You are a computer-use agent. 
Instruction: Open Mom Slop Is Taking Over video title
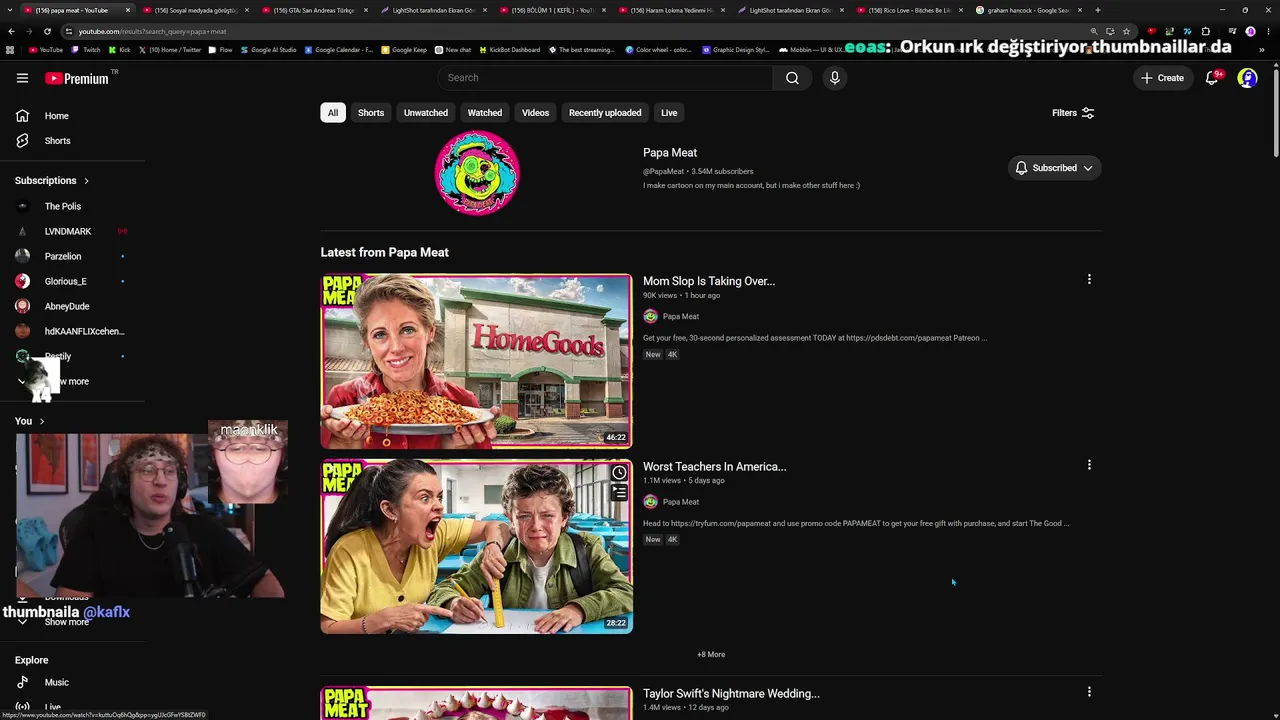(709, 281)
